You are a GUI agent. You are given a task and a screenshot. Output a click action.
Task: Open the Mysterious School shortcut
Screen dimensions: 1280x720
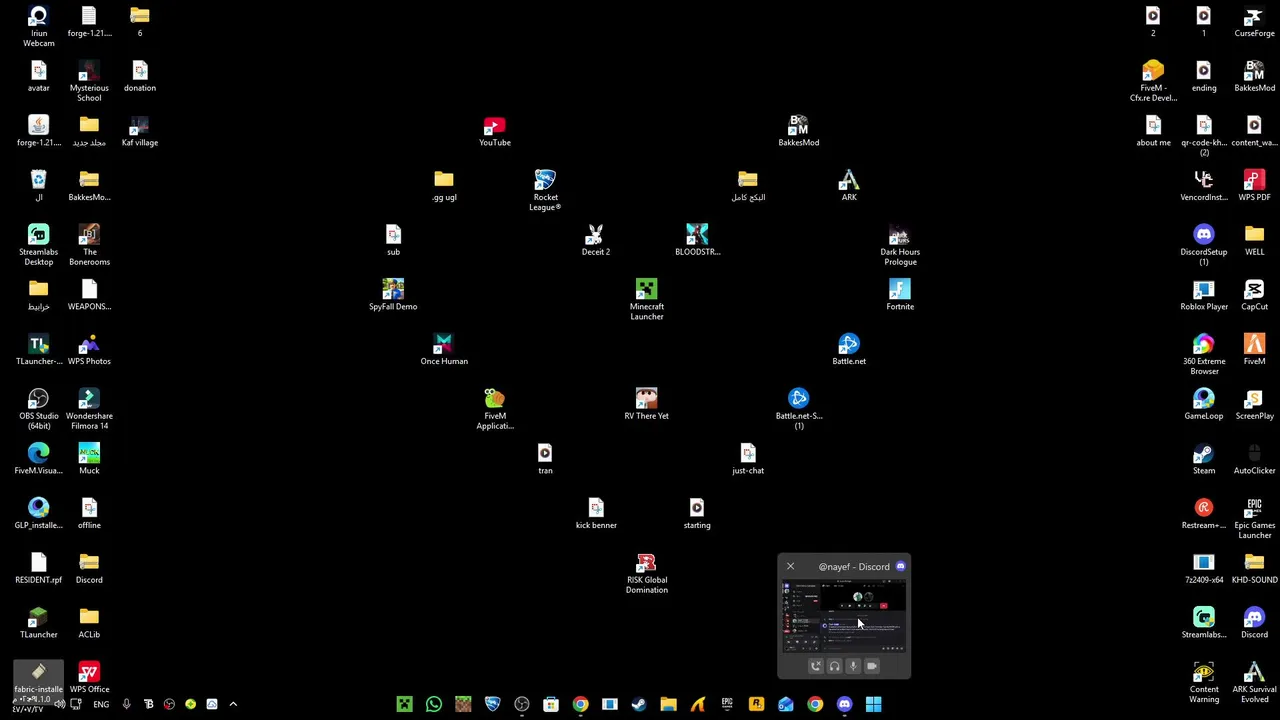(89, 81)
